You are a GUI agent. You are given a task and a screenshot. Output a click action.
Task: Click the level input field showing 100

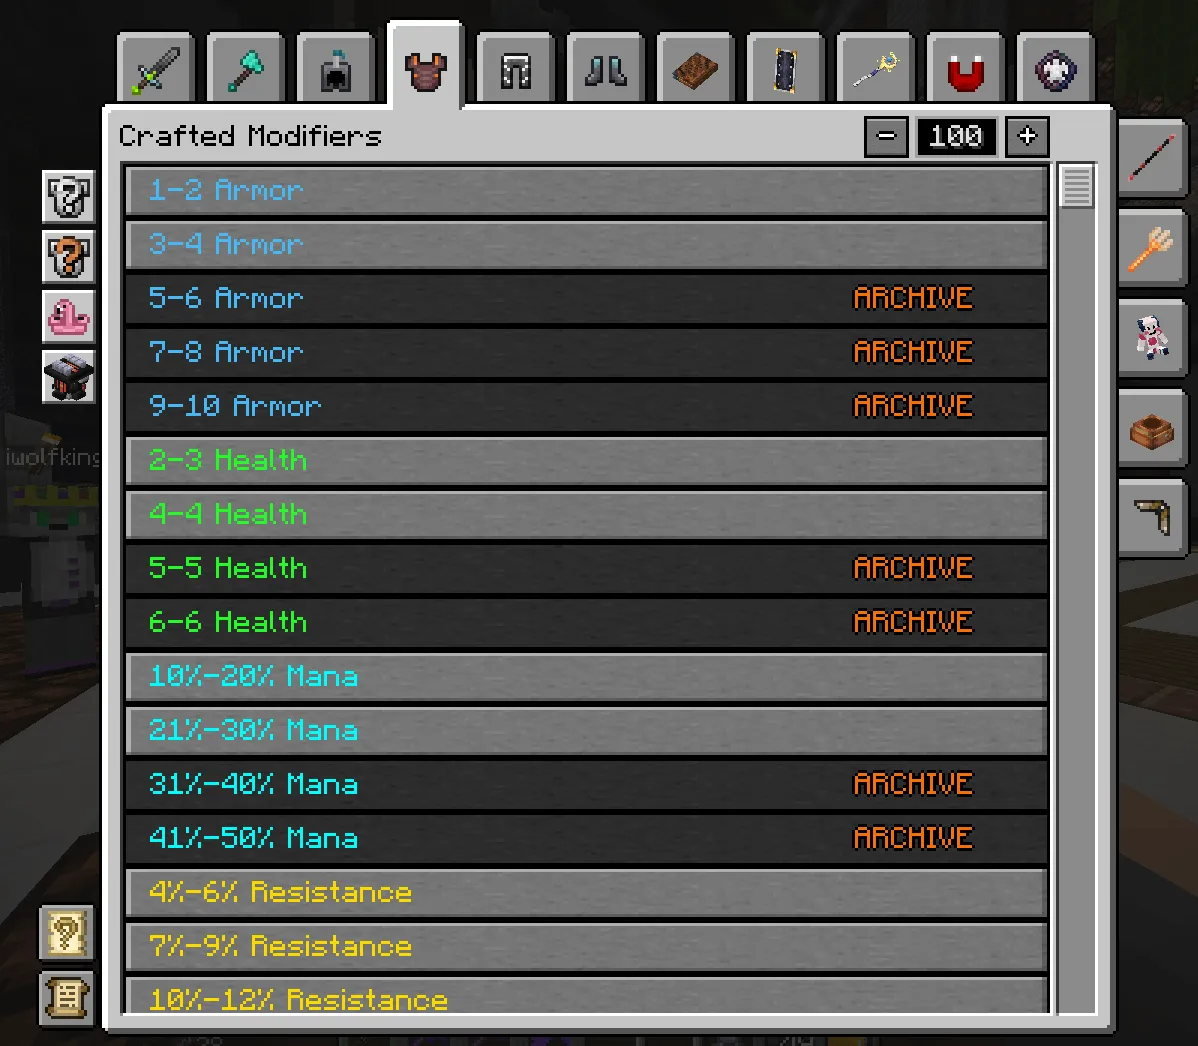pos(957,137)
